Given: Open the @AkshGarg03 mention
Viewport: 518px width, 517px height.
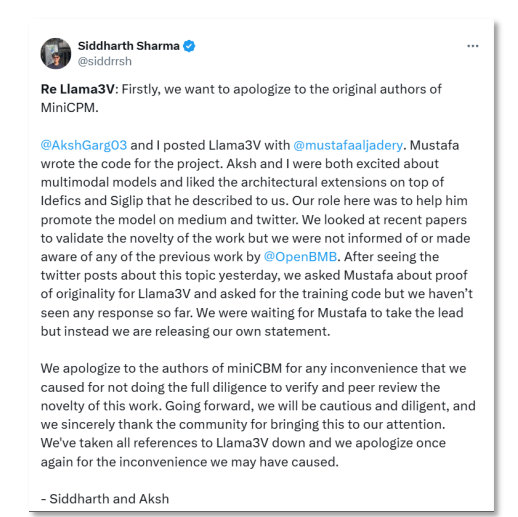Looking at the screenshot, I should coord(84,145).
